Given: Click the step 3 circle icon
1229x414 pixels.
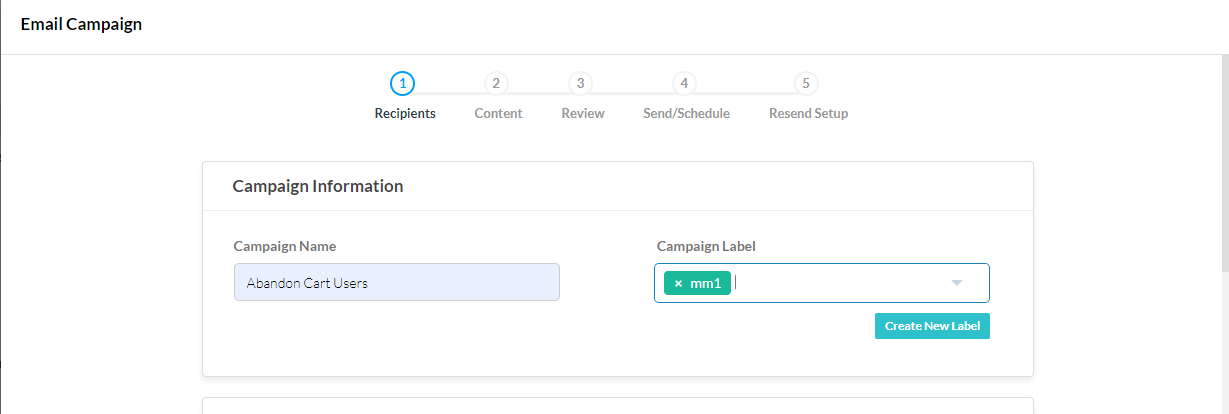Looking at the screenshot, I should 580,83.
